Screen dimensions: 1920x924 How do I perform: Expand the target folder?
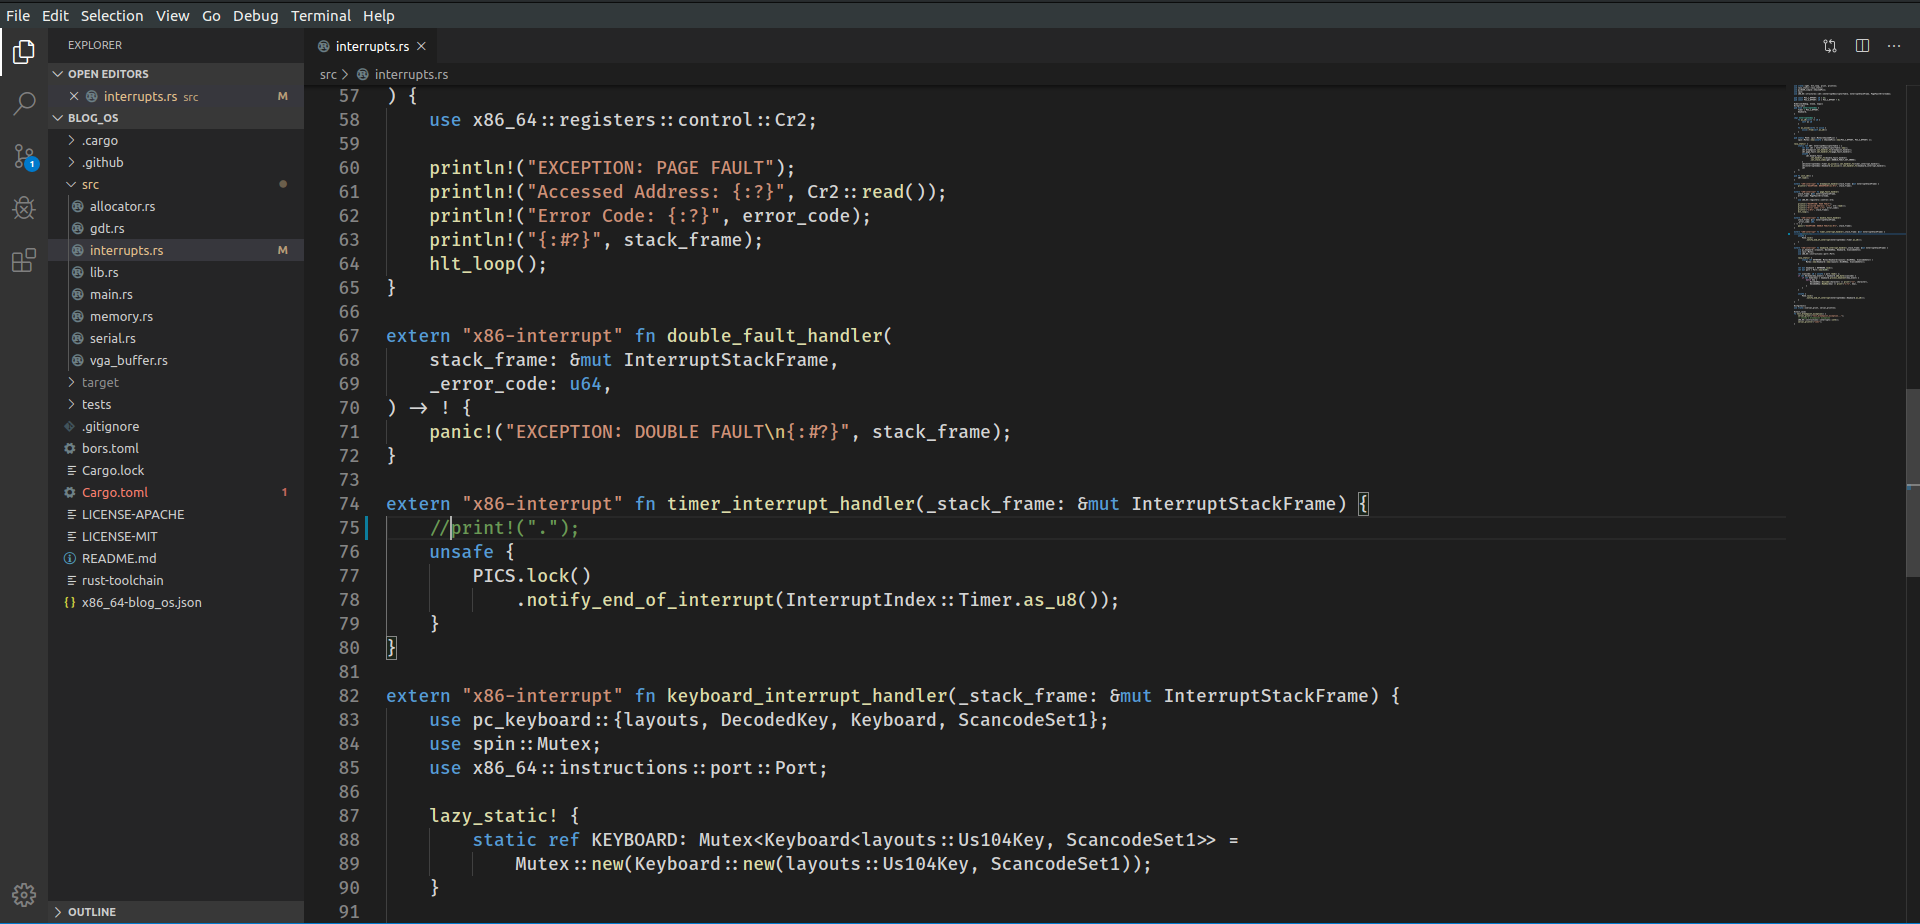tap(71, 382)
